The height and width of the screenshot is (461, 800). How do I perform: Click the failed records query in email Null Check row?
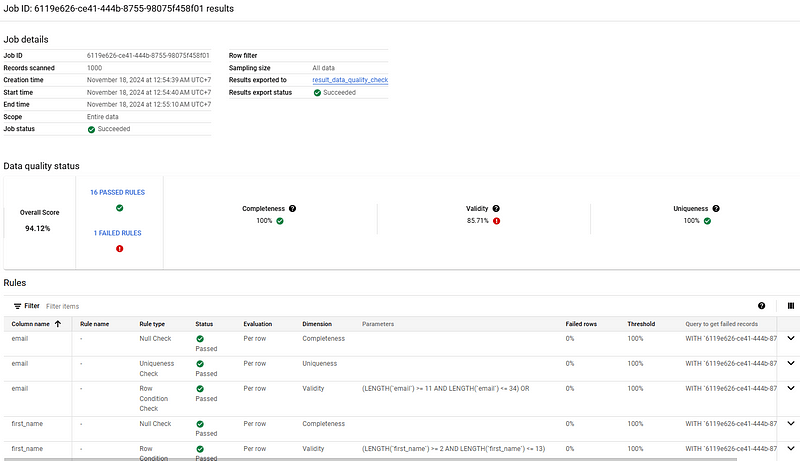tap(731, 339)
